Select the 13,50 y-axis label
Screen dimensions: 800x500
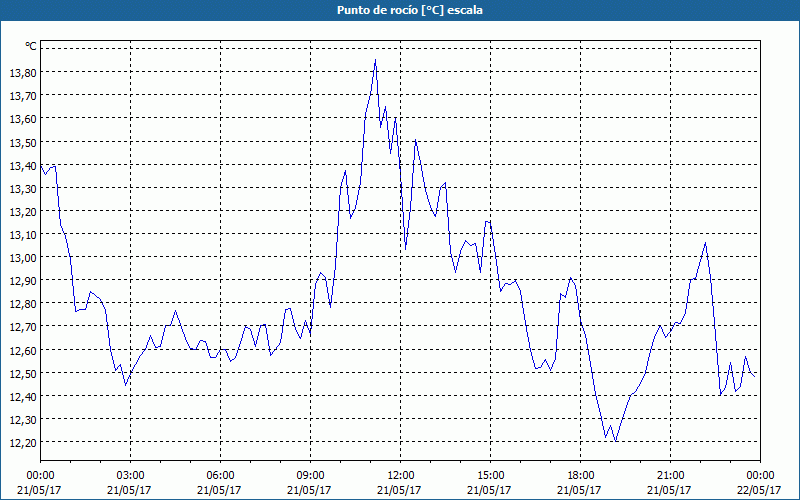pyautogui.click(x=23, y=142)
